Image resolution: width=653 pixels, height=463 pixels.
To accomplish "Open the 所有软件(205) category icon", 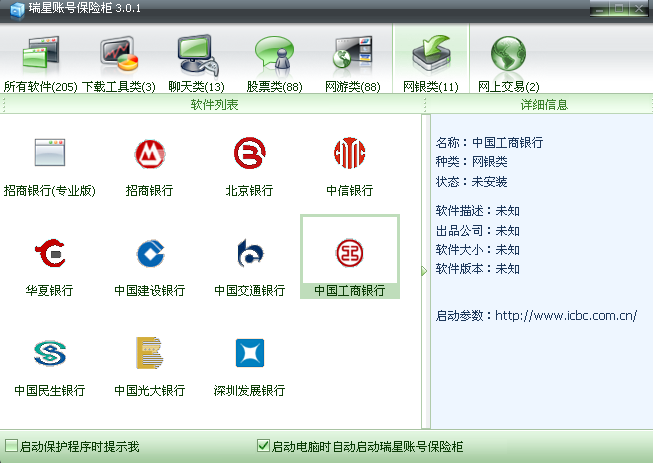I will pos(41,52).
